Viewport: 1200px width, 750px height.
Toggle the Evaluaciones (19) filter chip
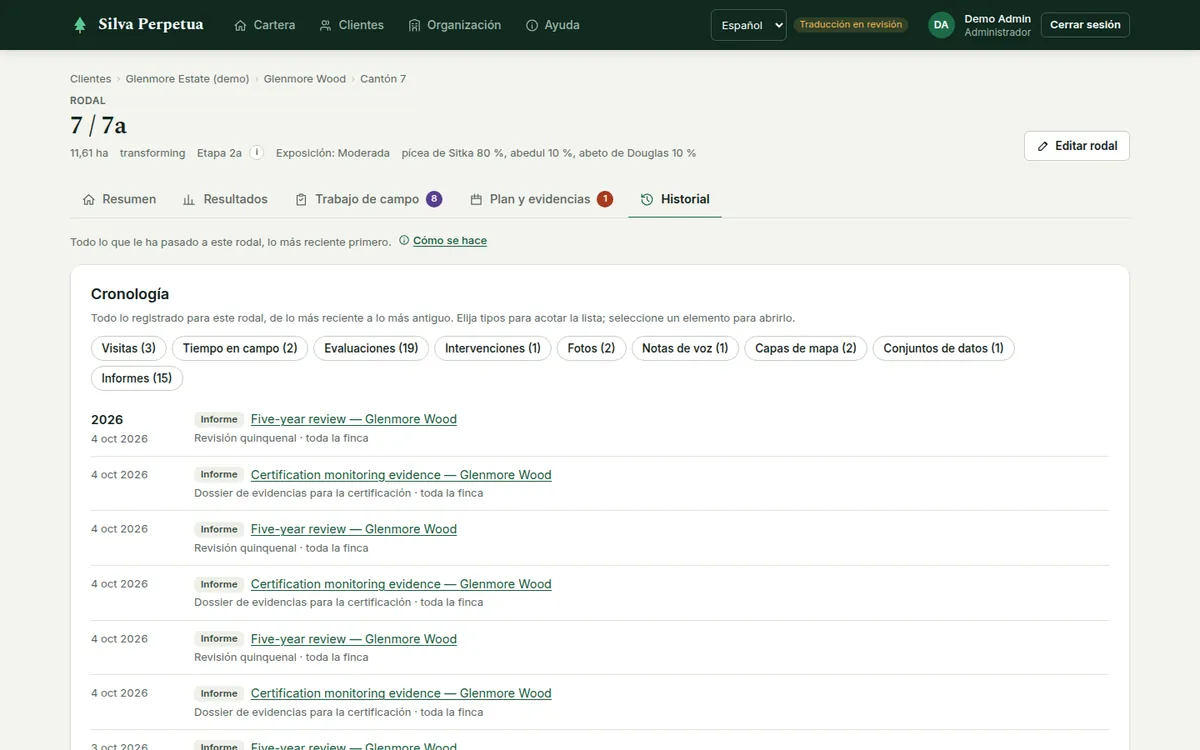coord(371,348)
